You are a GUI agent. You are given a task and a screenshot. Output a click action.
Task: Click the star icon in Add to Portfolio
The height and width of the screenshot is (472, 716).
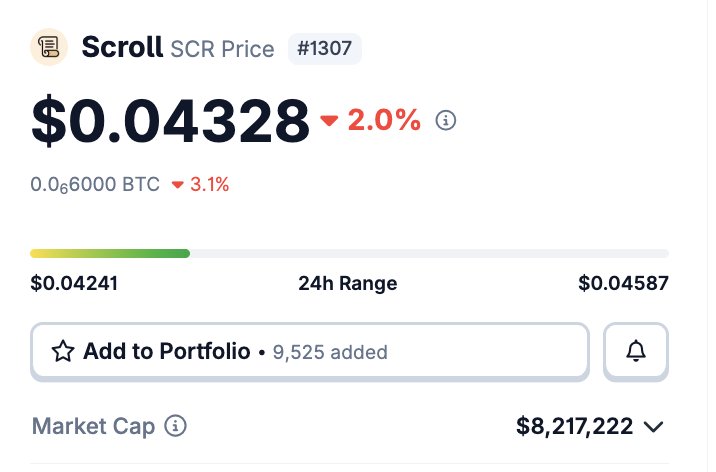click(63, 351)
